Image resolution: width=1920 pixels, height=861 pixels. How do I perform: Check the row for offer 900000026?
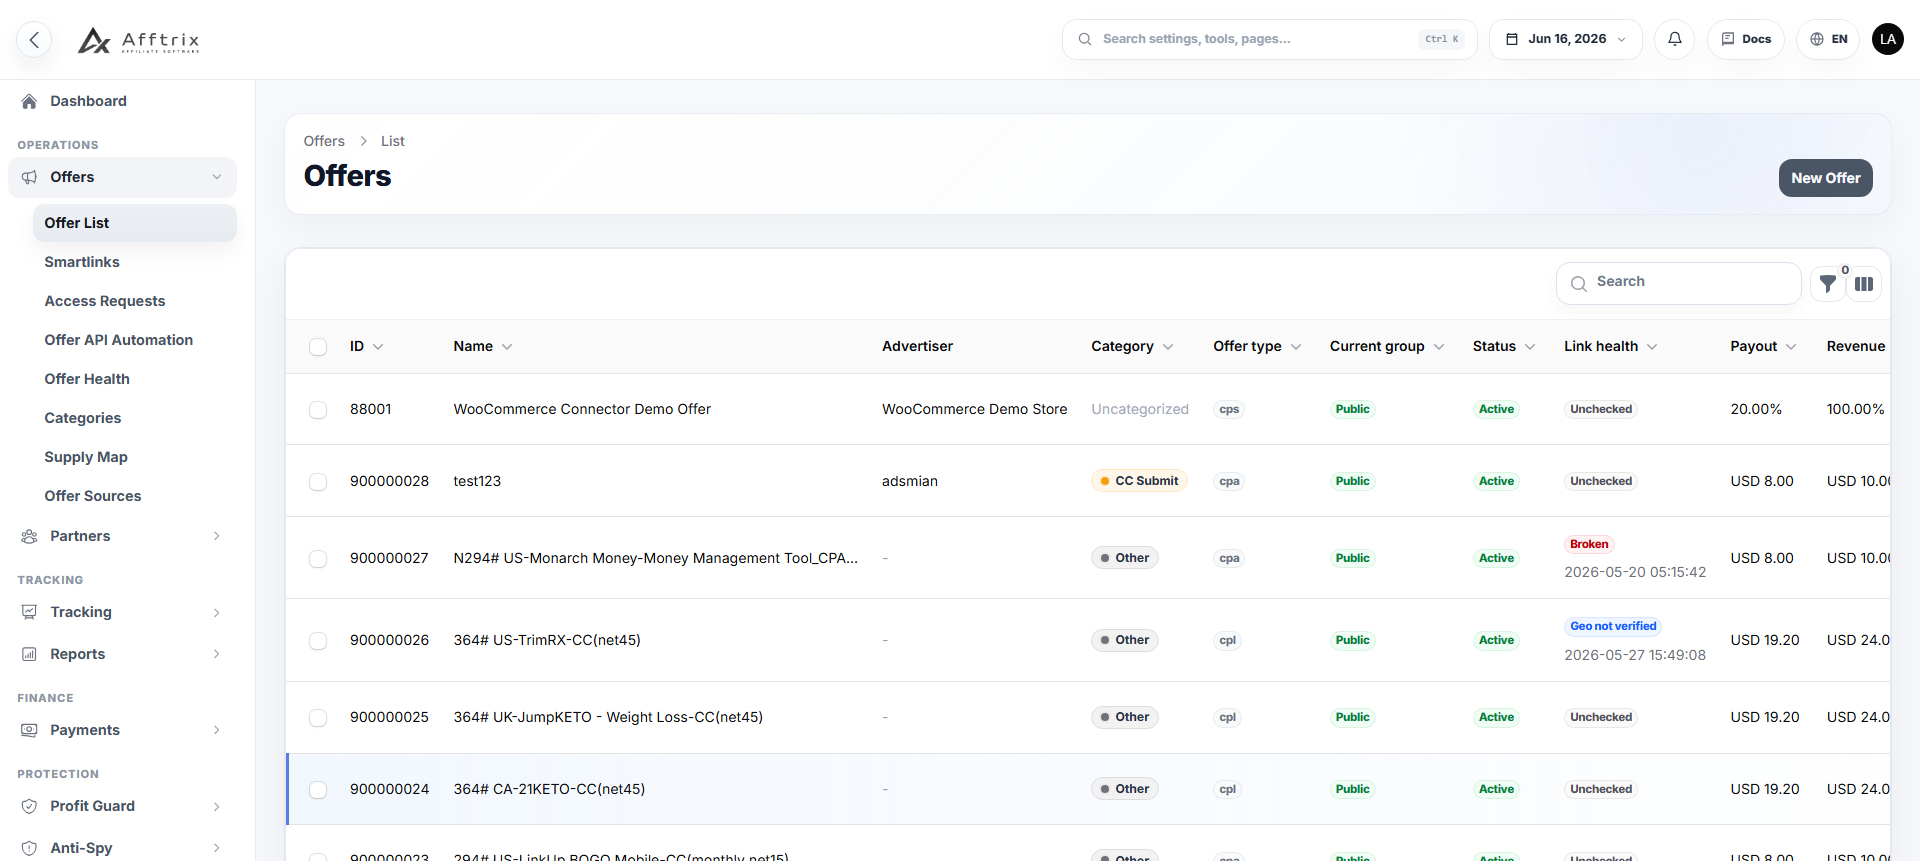click(318, 641)
